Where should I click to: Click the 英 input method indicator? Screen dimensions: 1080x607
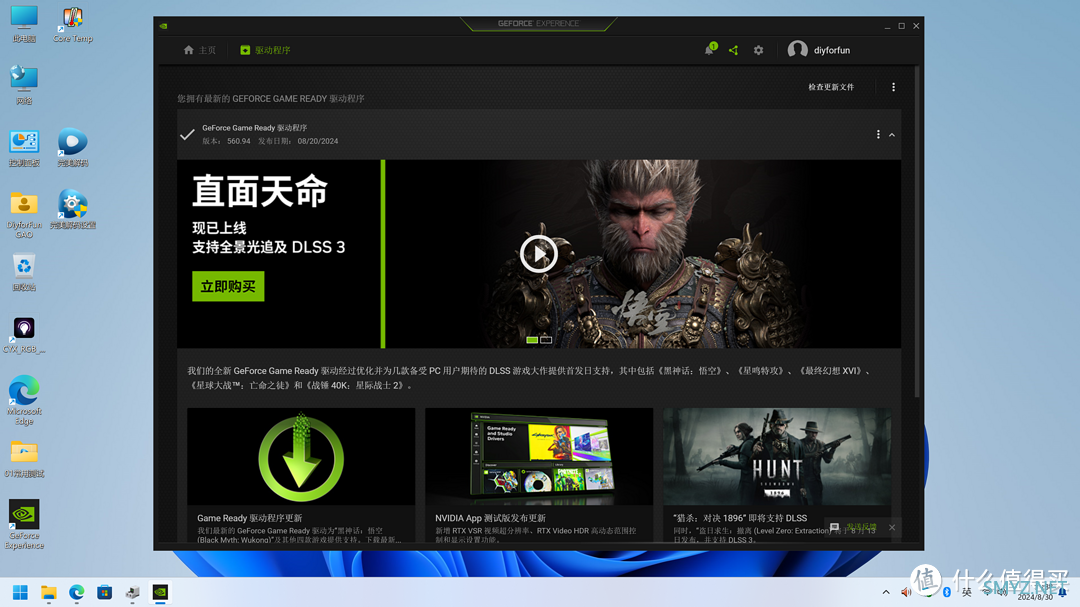[x=967, y=592]
